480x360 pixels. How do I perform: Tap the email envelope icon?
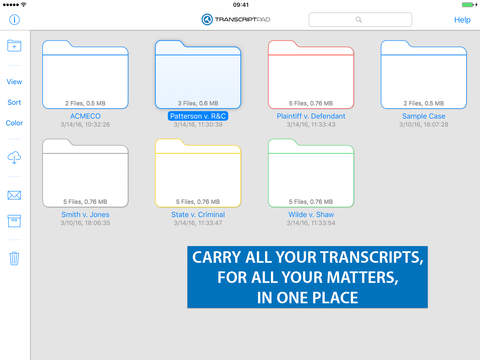click(x=14, y=195)
